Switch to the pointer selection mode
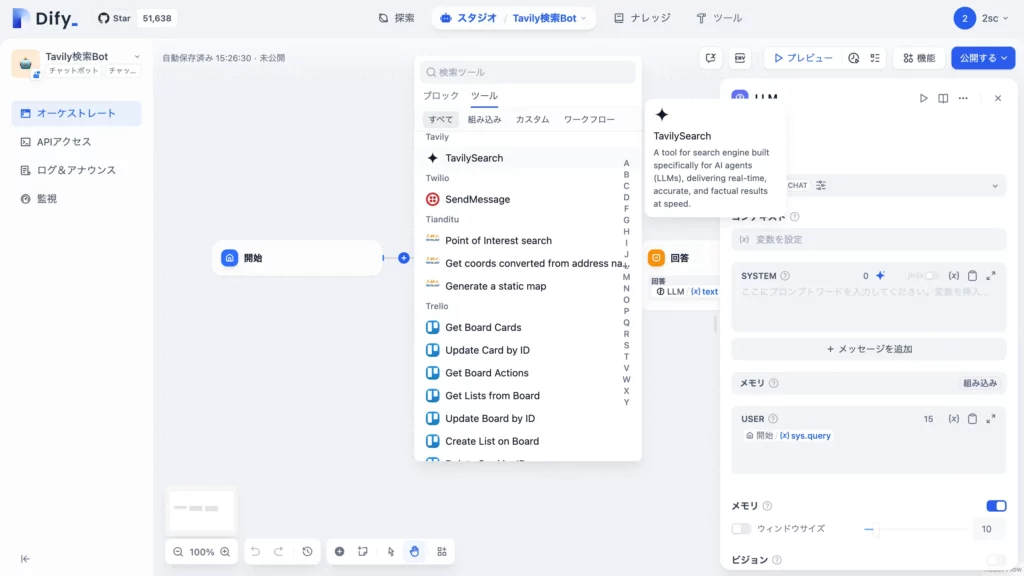This screenshot has height=576, width=1024. [x=390, y=551]
